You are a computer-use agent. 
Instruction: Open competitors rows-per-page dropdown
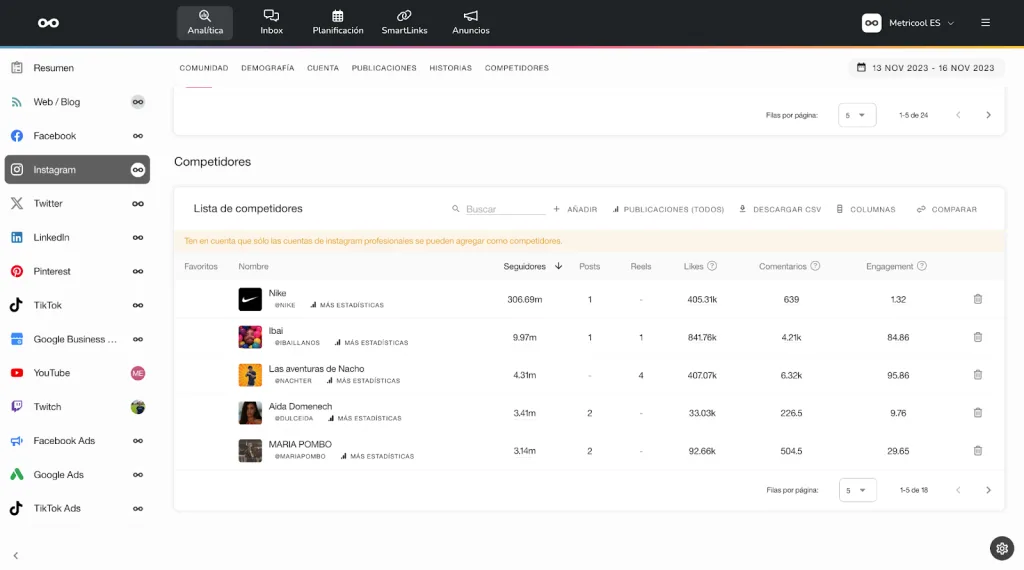857,490
